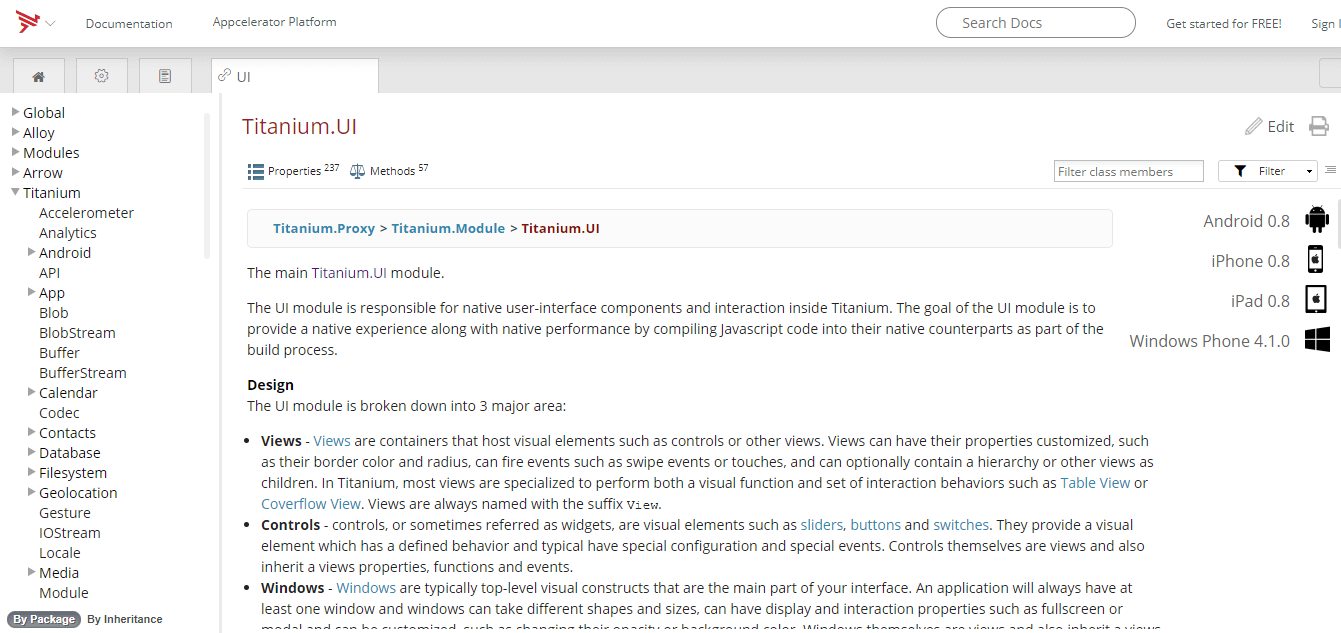Select the UI tab
1341x633 pixels.
294,76
